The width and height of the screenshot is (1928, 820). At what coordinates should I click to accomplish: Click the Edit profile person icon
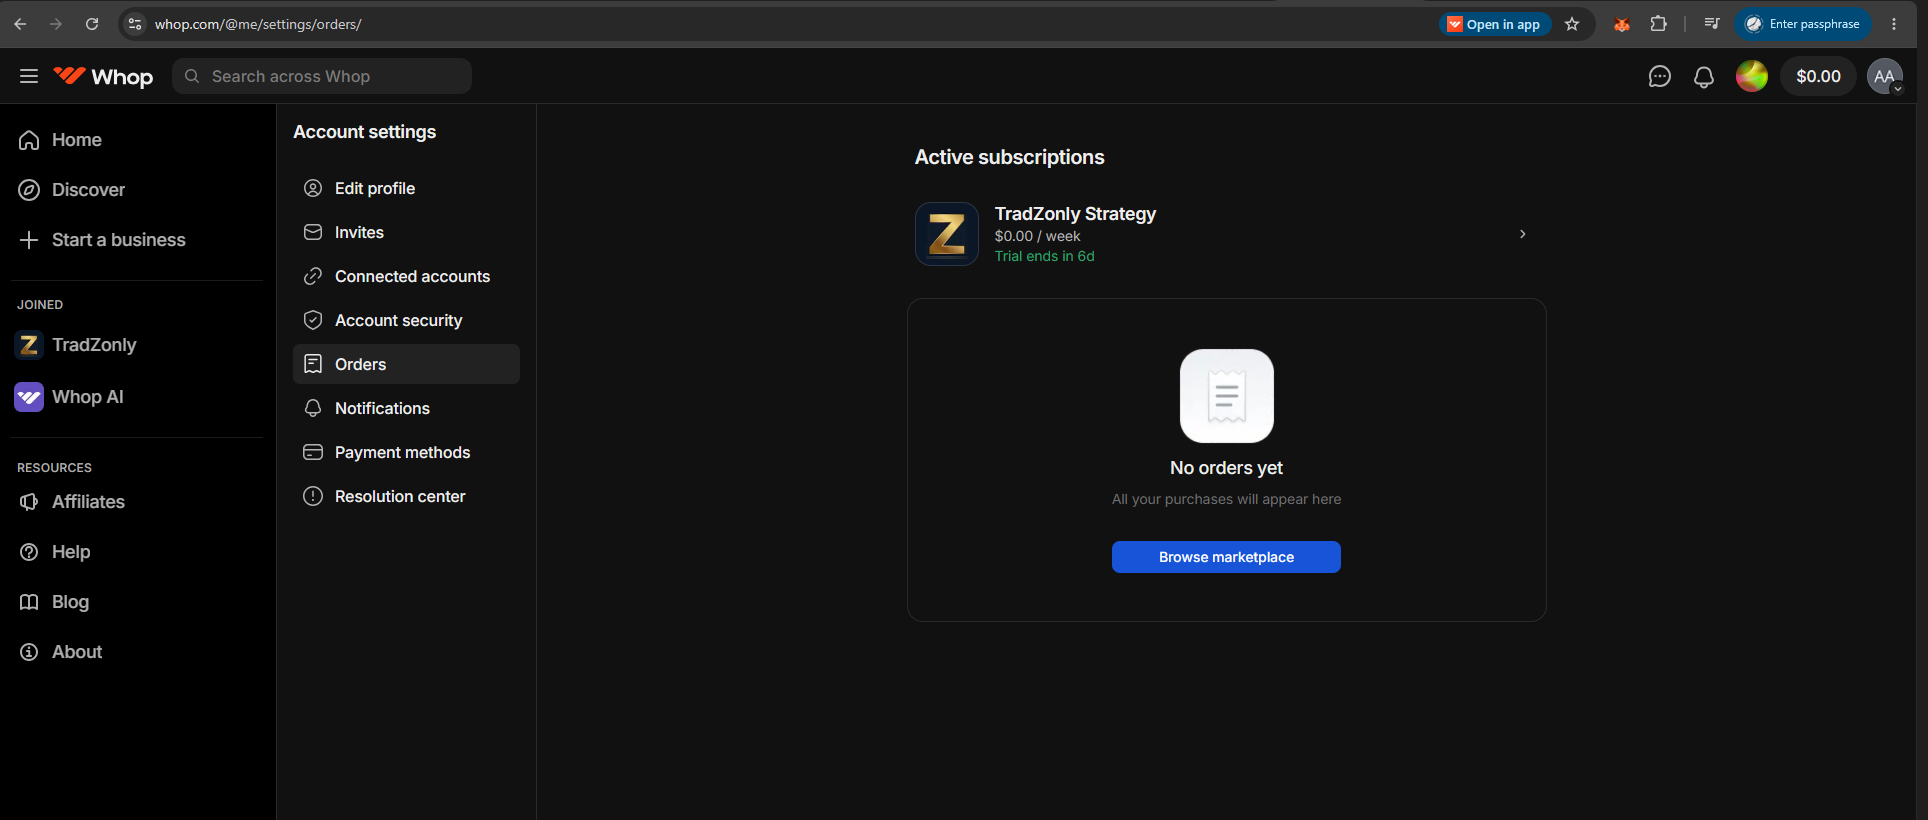pyautogui.click(x=313, y=188)
